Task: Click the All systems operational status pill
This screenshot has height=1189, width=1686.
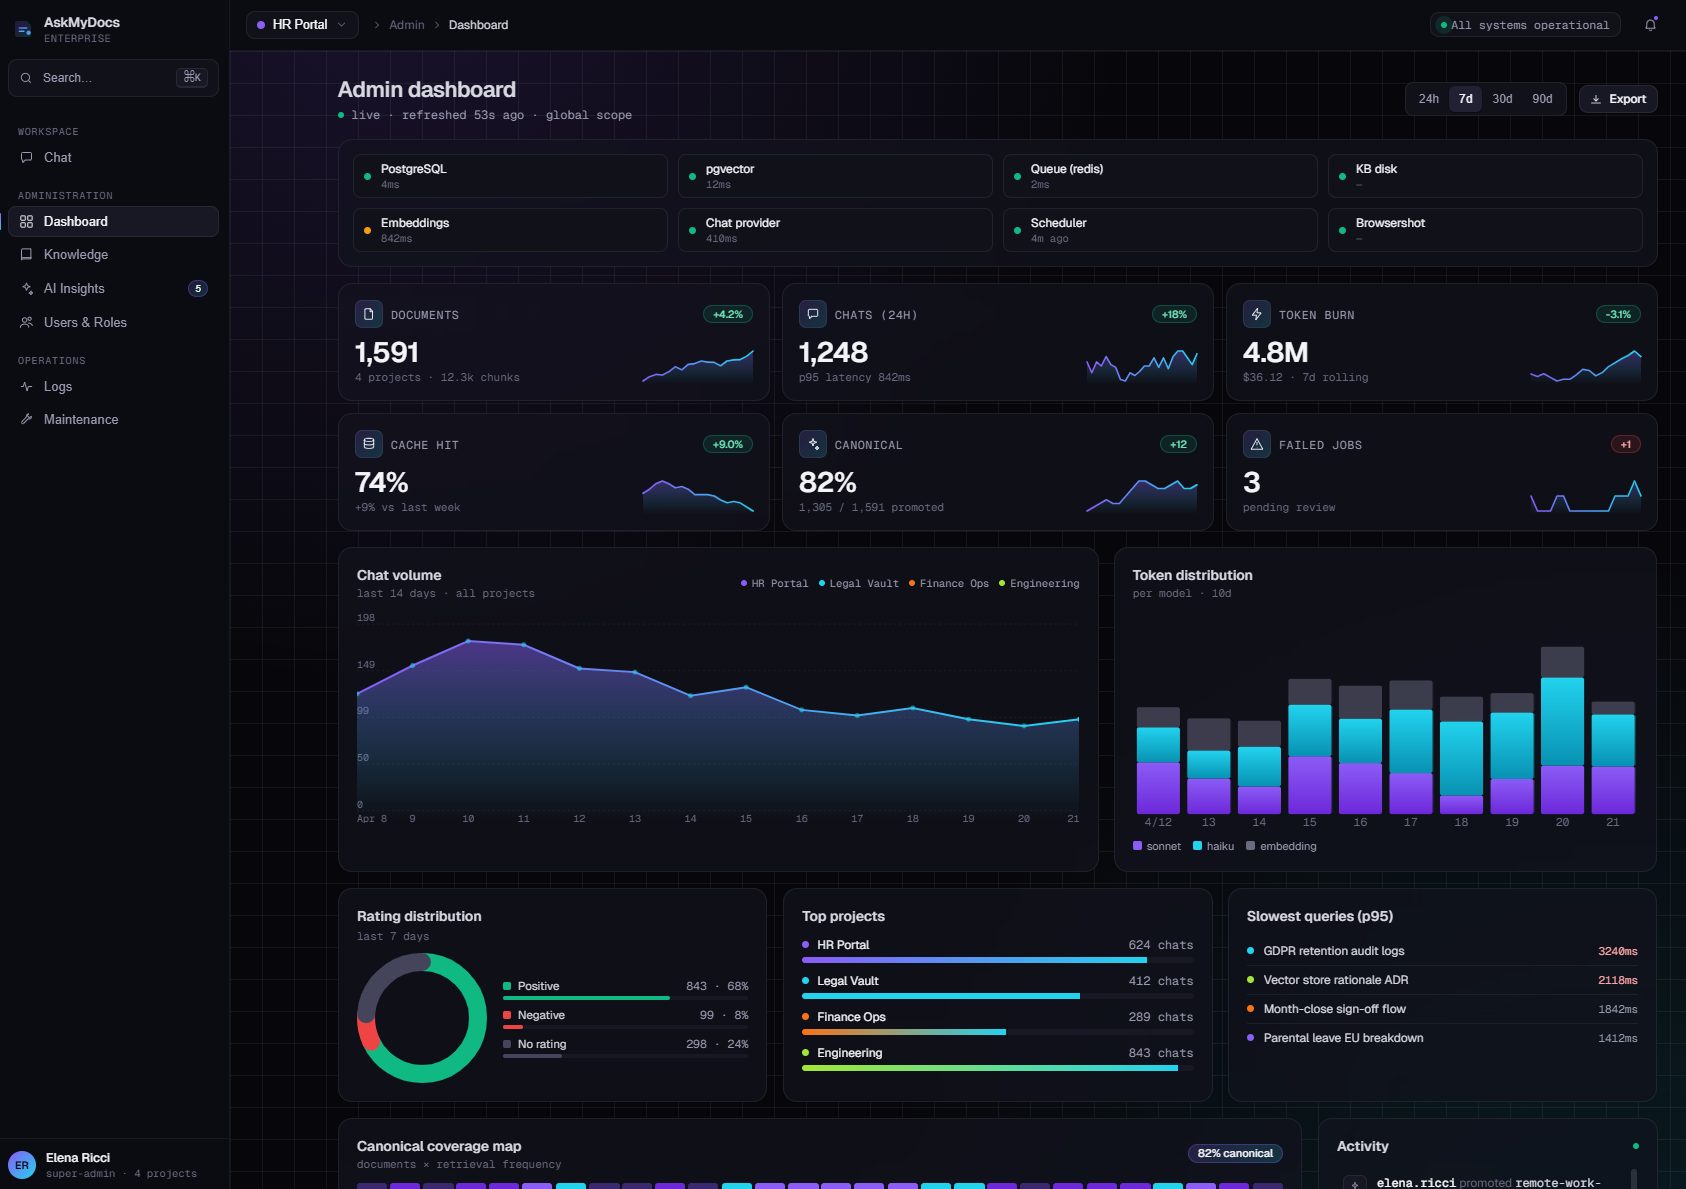Action: pyautogui.click(x=1525, y=25)
